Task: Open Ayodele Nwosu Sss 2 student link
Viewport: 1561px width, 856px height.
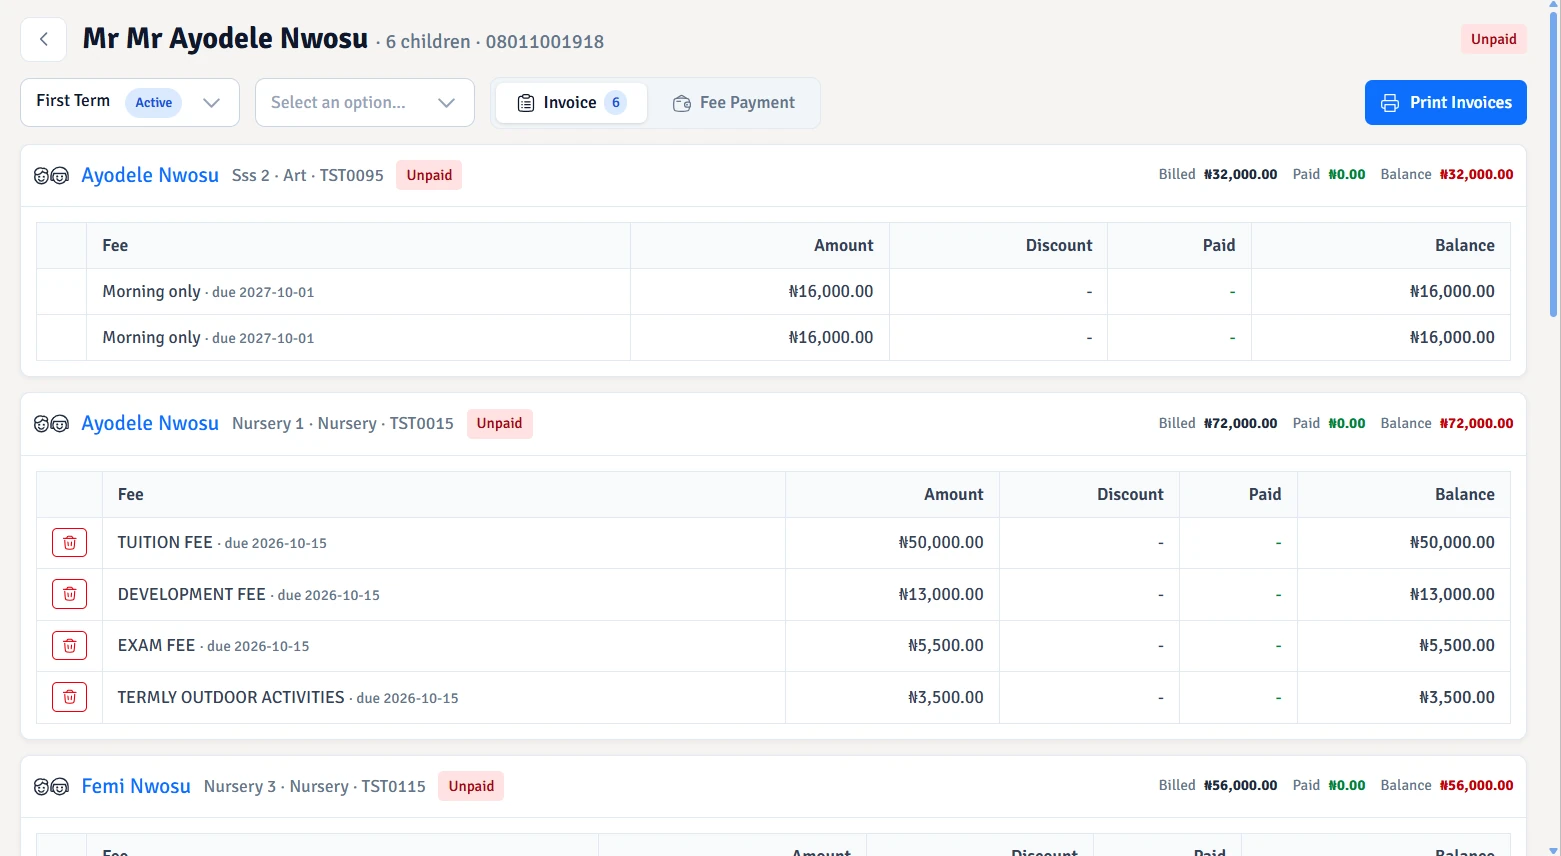Action: pos(150,175)
